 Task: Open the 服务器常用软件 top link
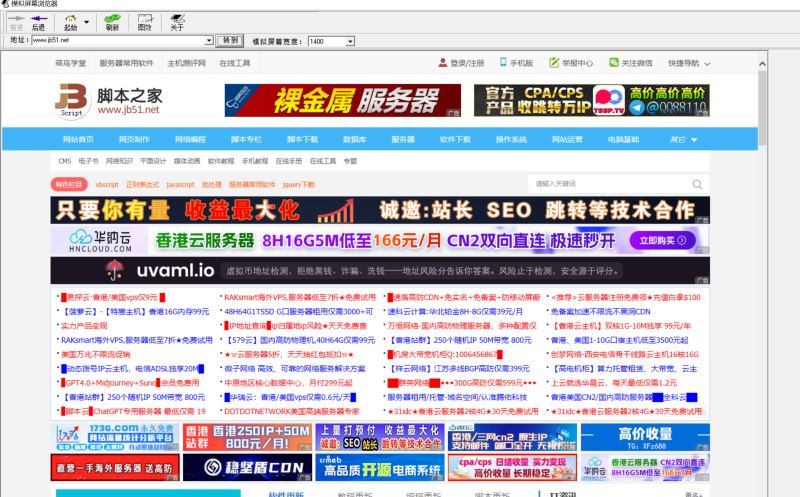pyautogui.click(x=126, y=63)
